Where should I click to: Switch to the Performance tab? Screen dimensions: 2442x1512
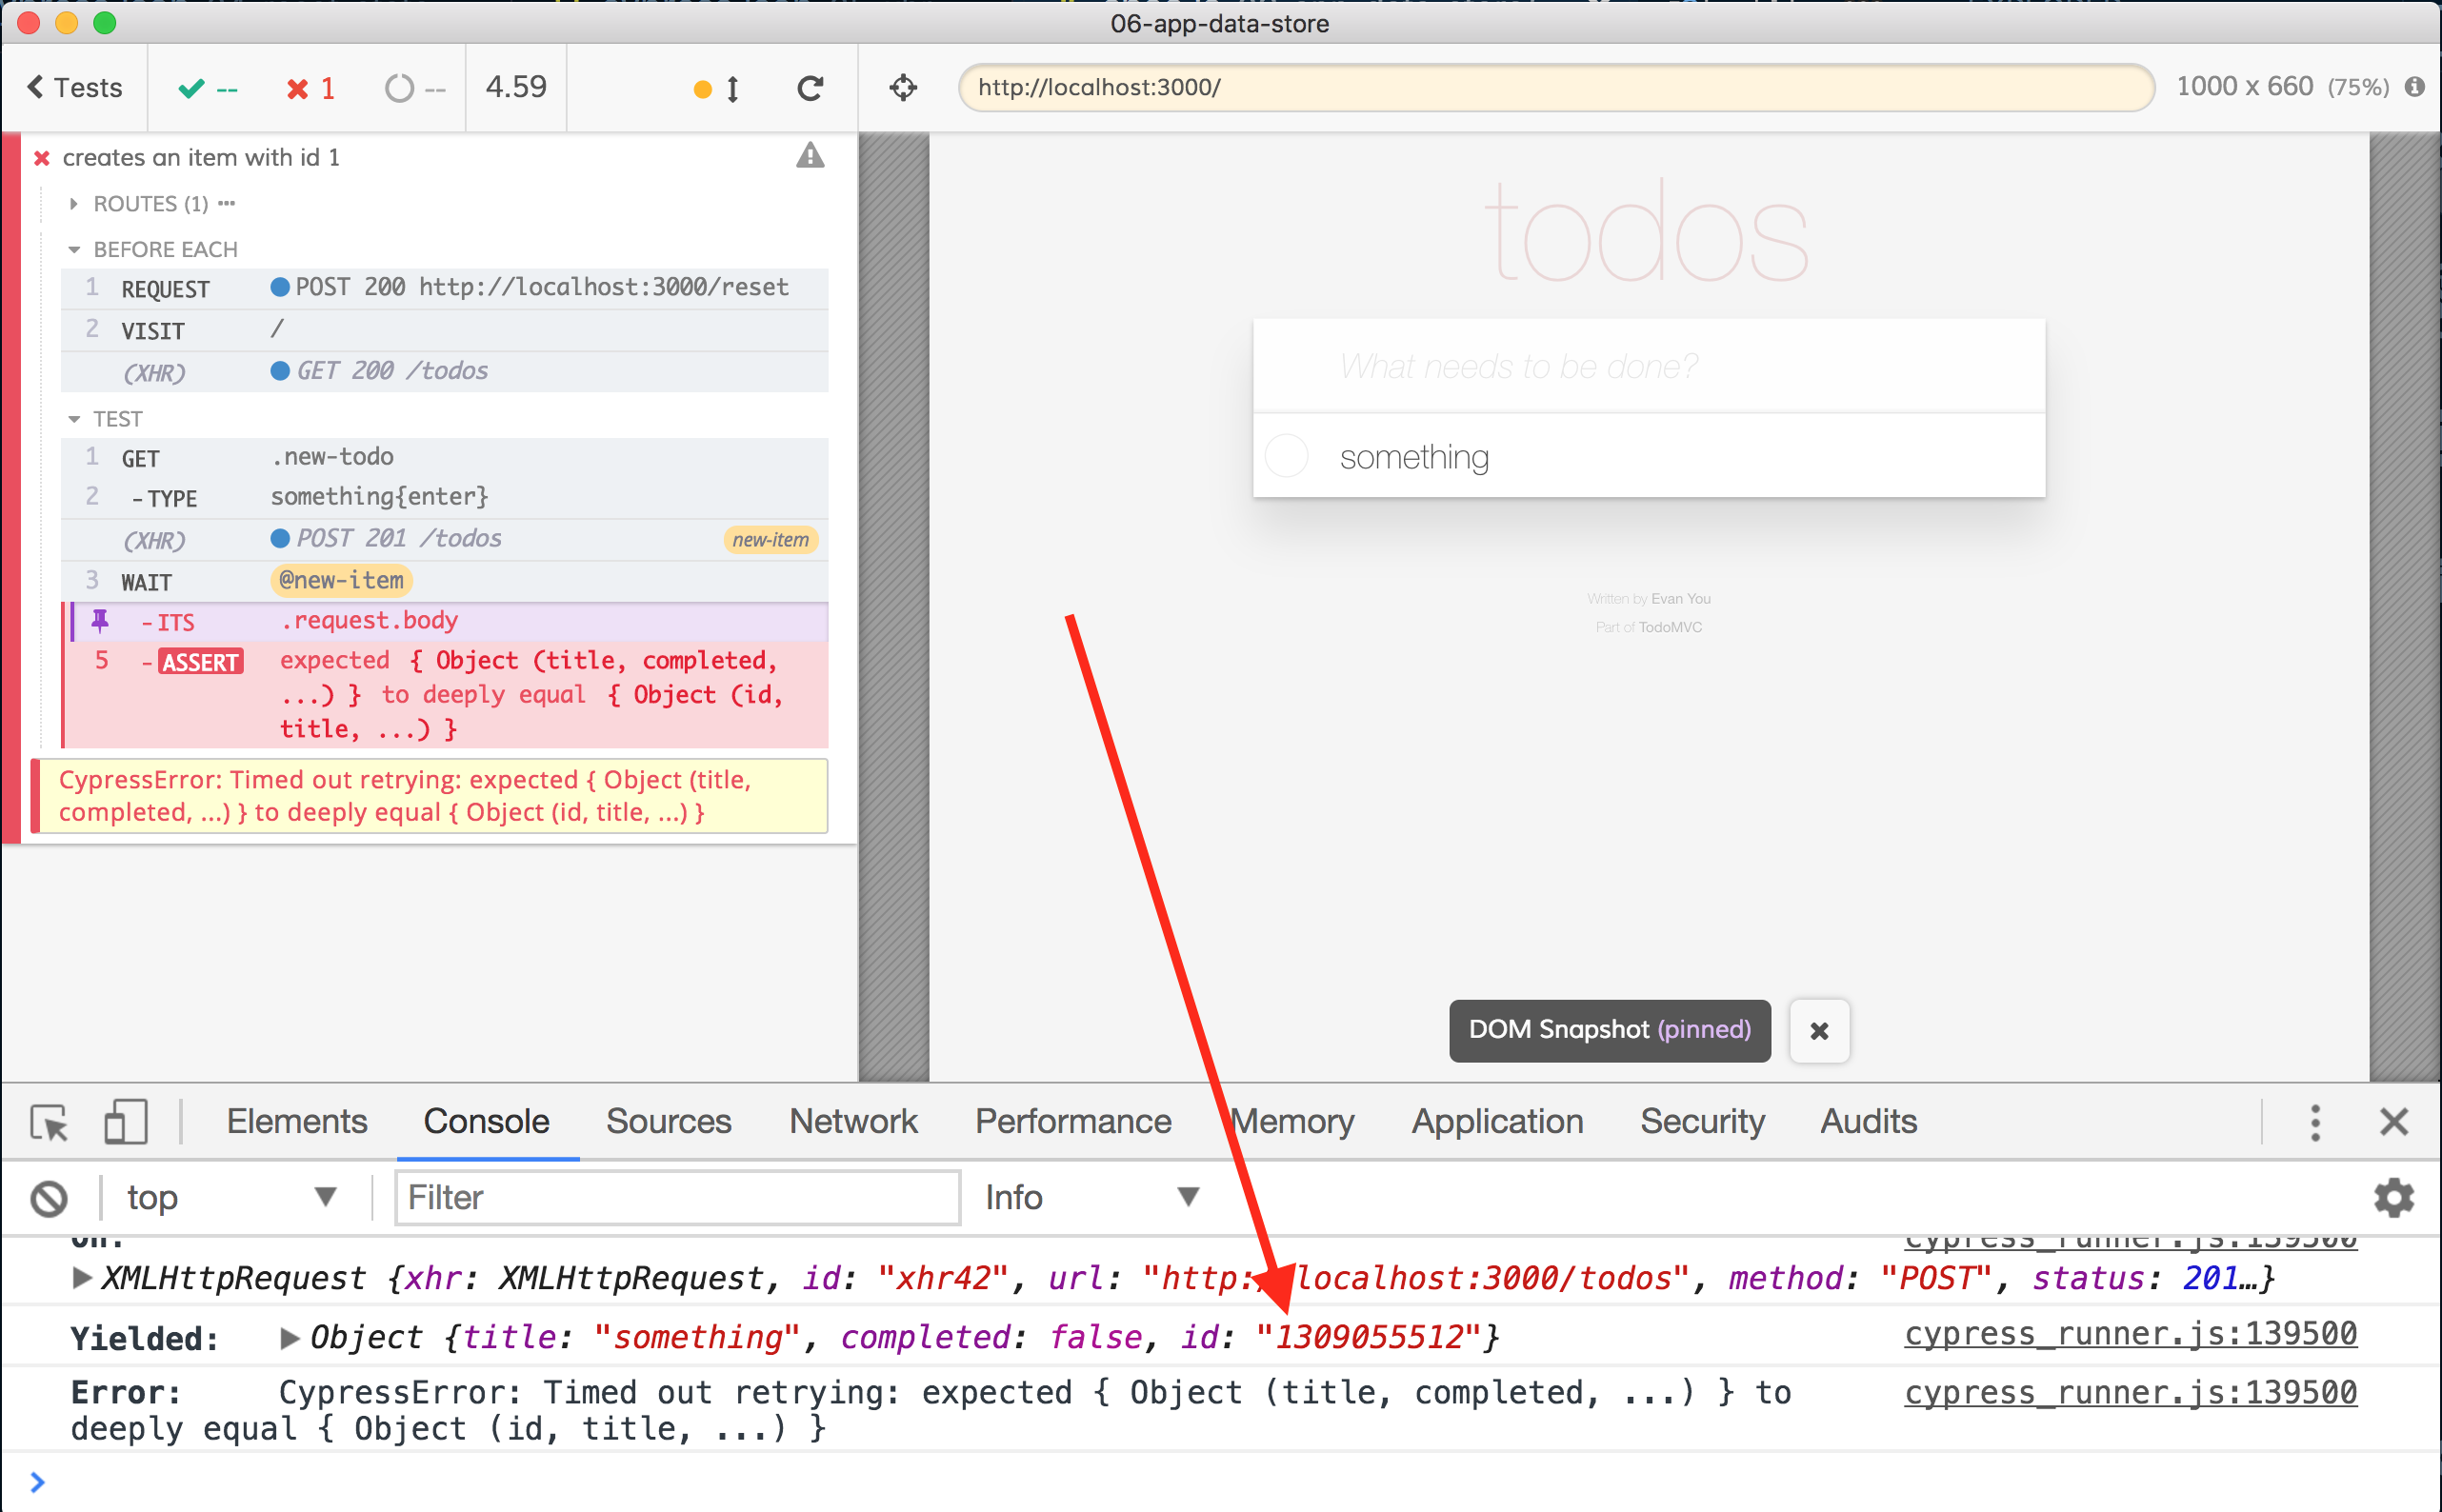[x=1073, y=1122]
